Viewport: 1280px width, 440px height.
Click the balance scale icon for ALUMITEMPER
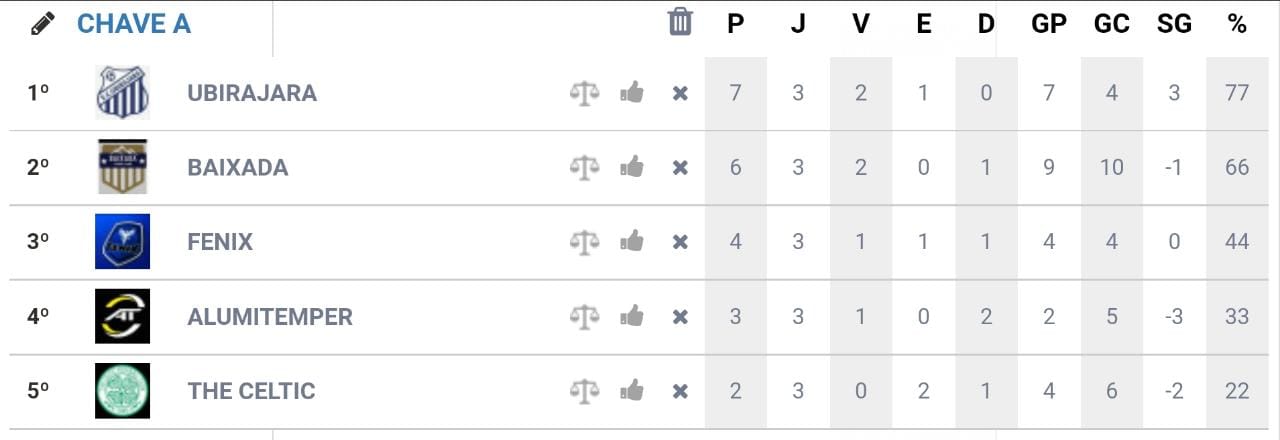[x=584, y=317]
